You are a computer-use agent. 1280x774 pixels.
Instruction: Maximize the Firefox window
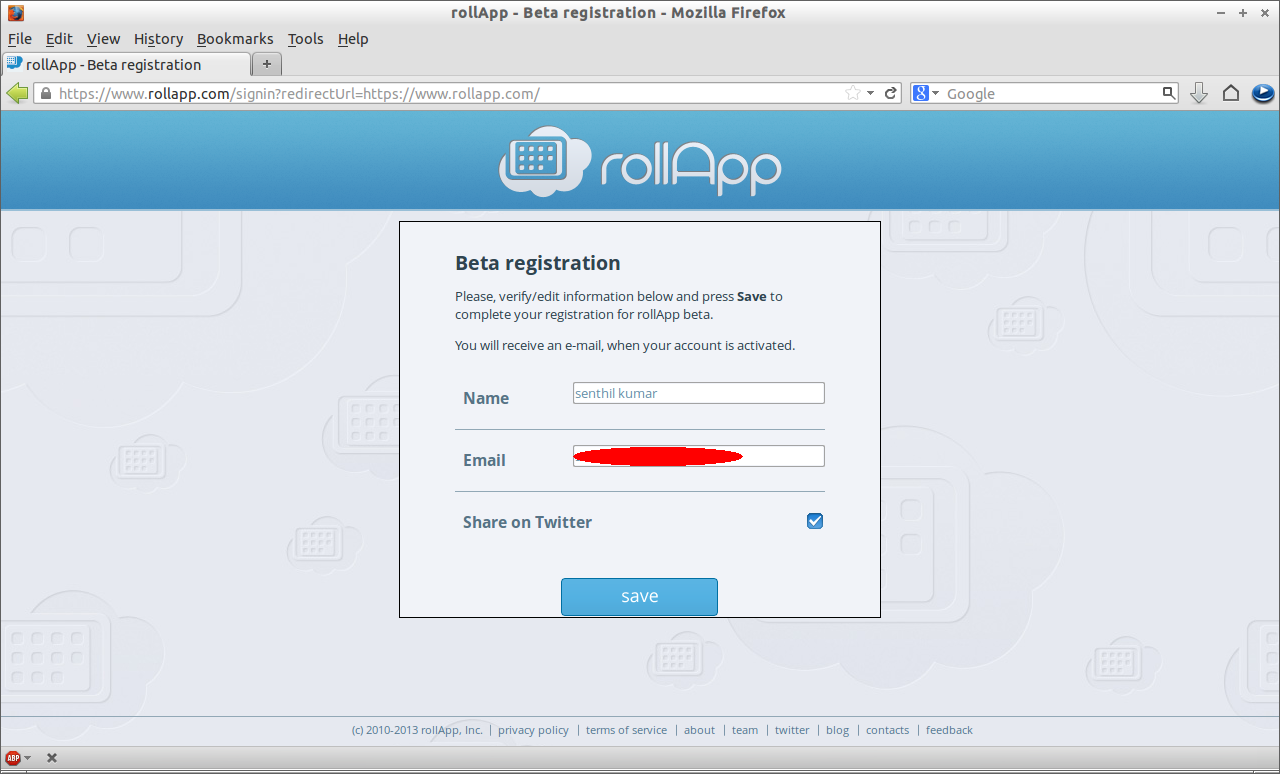(x=1243, y=13)
